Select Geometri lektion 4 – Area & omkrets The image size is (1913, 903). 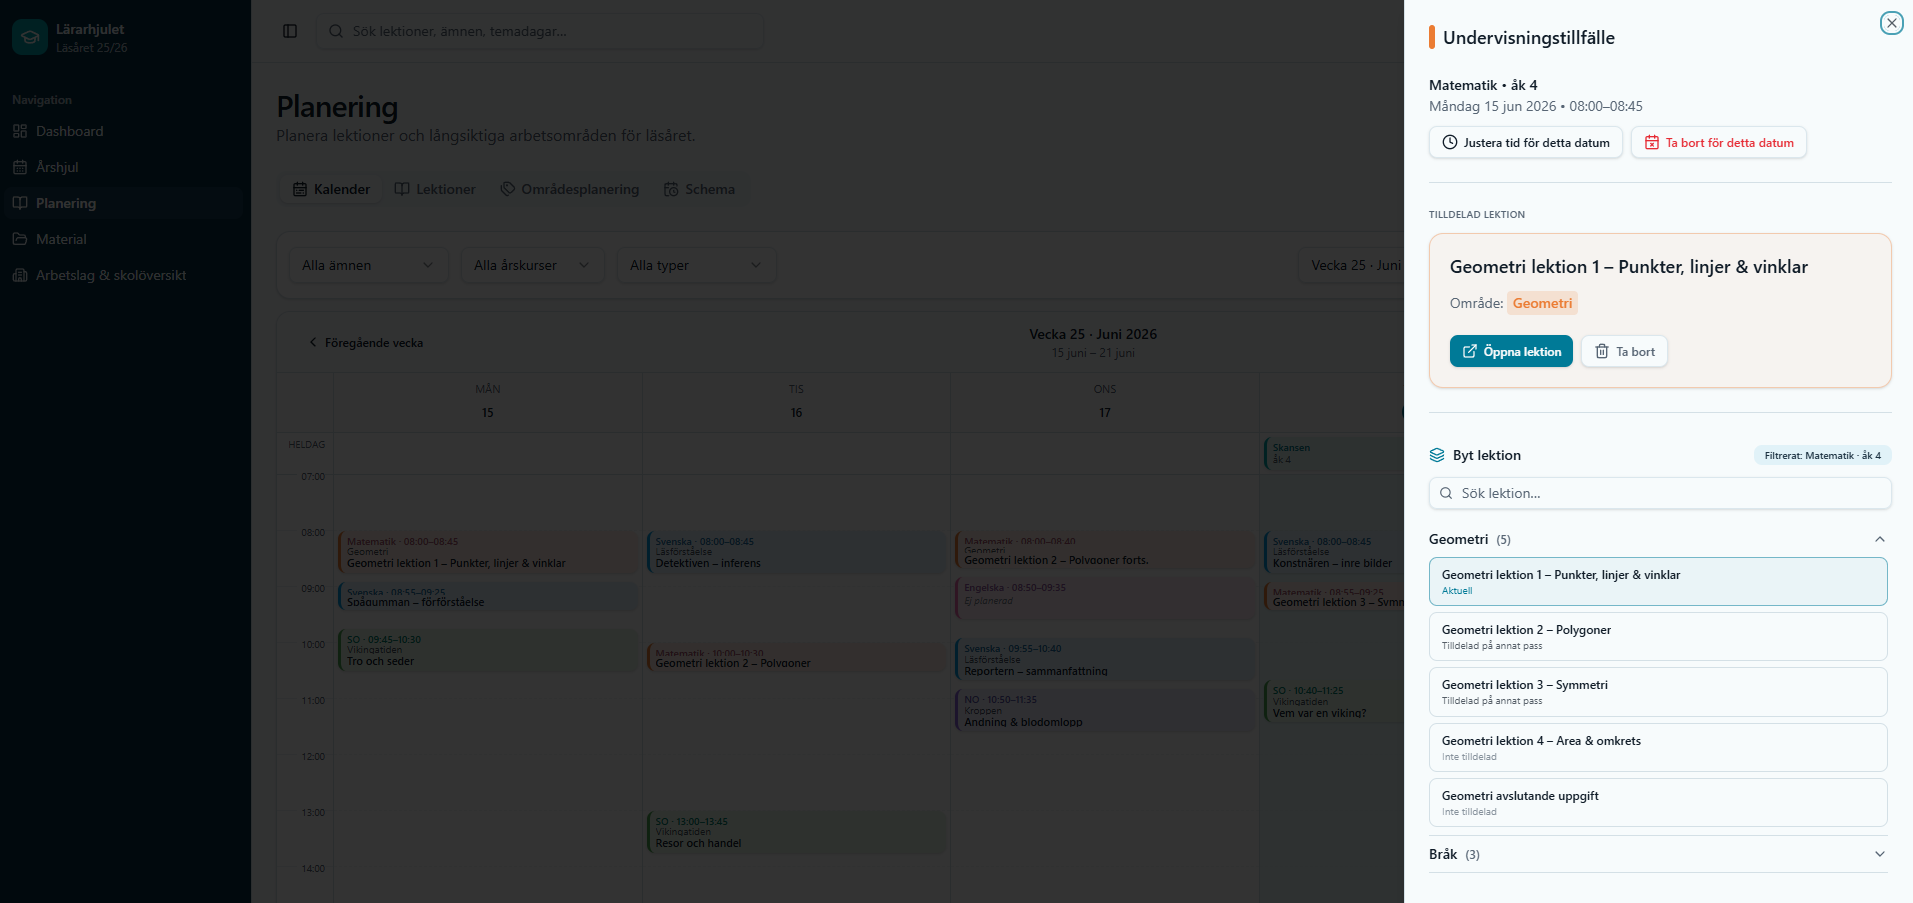[x=1658, y=747]
